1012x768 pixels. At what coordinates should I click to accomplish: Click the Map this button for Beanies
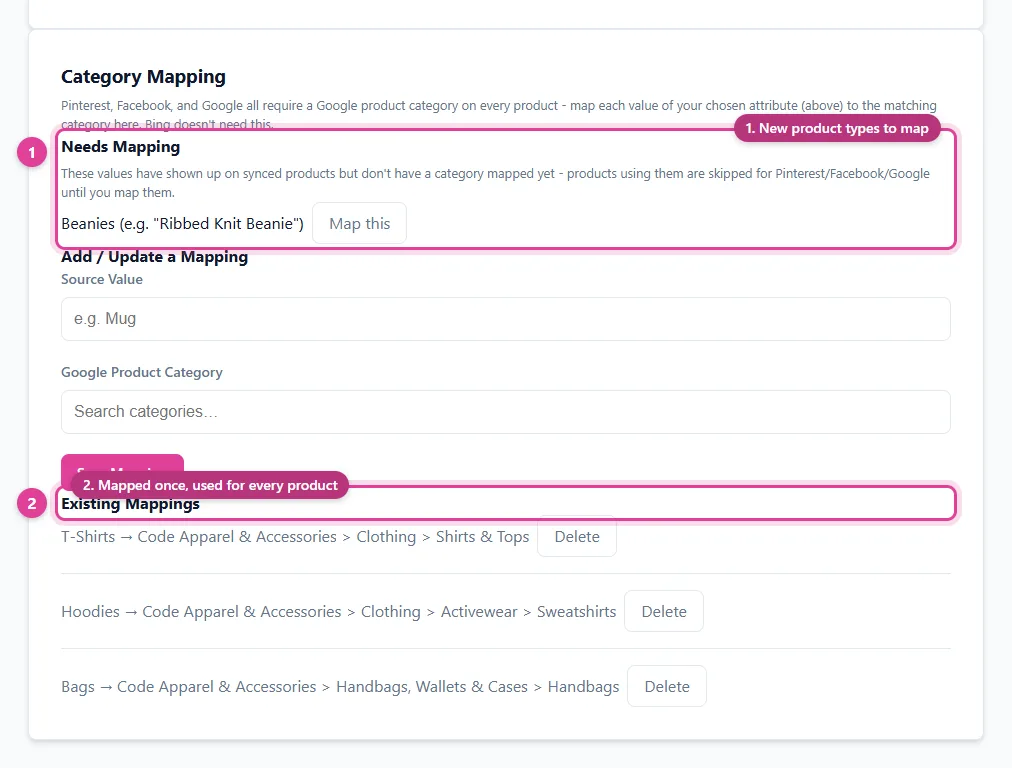click(x=359, y=223)
